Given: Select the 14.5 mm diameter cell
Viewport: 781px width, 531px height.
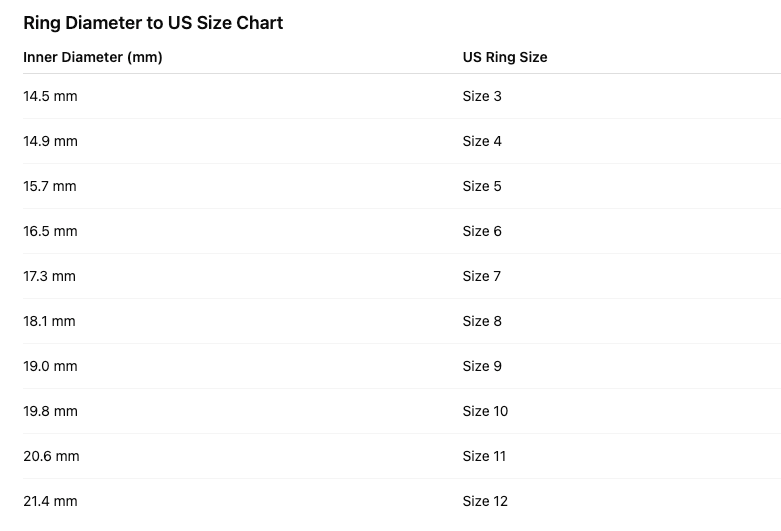Looking at the screenshot, I should click(50, 96).
